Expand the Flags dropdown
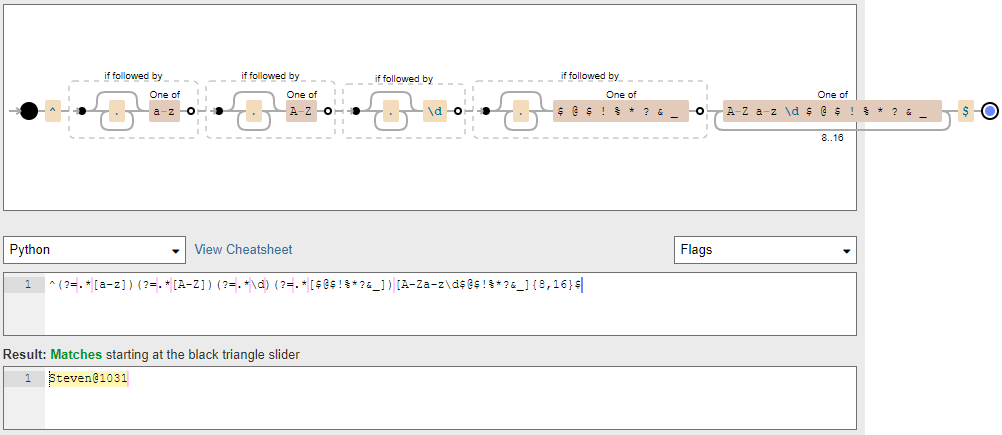 [765, 249]
